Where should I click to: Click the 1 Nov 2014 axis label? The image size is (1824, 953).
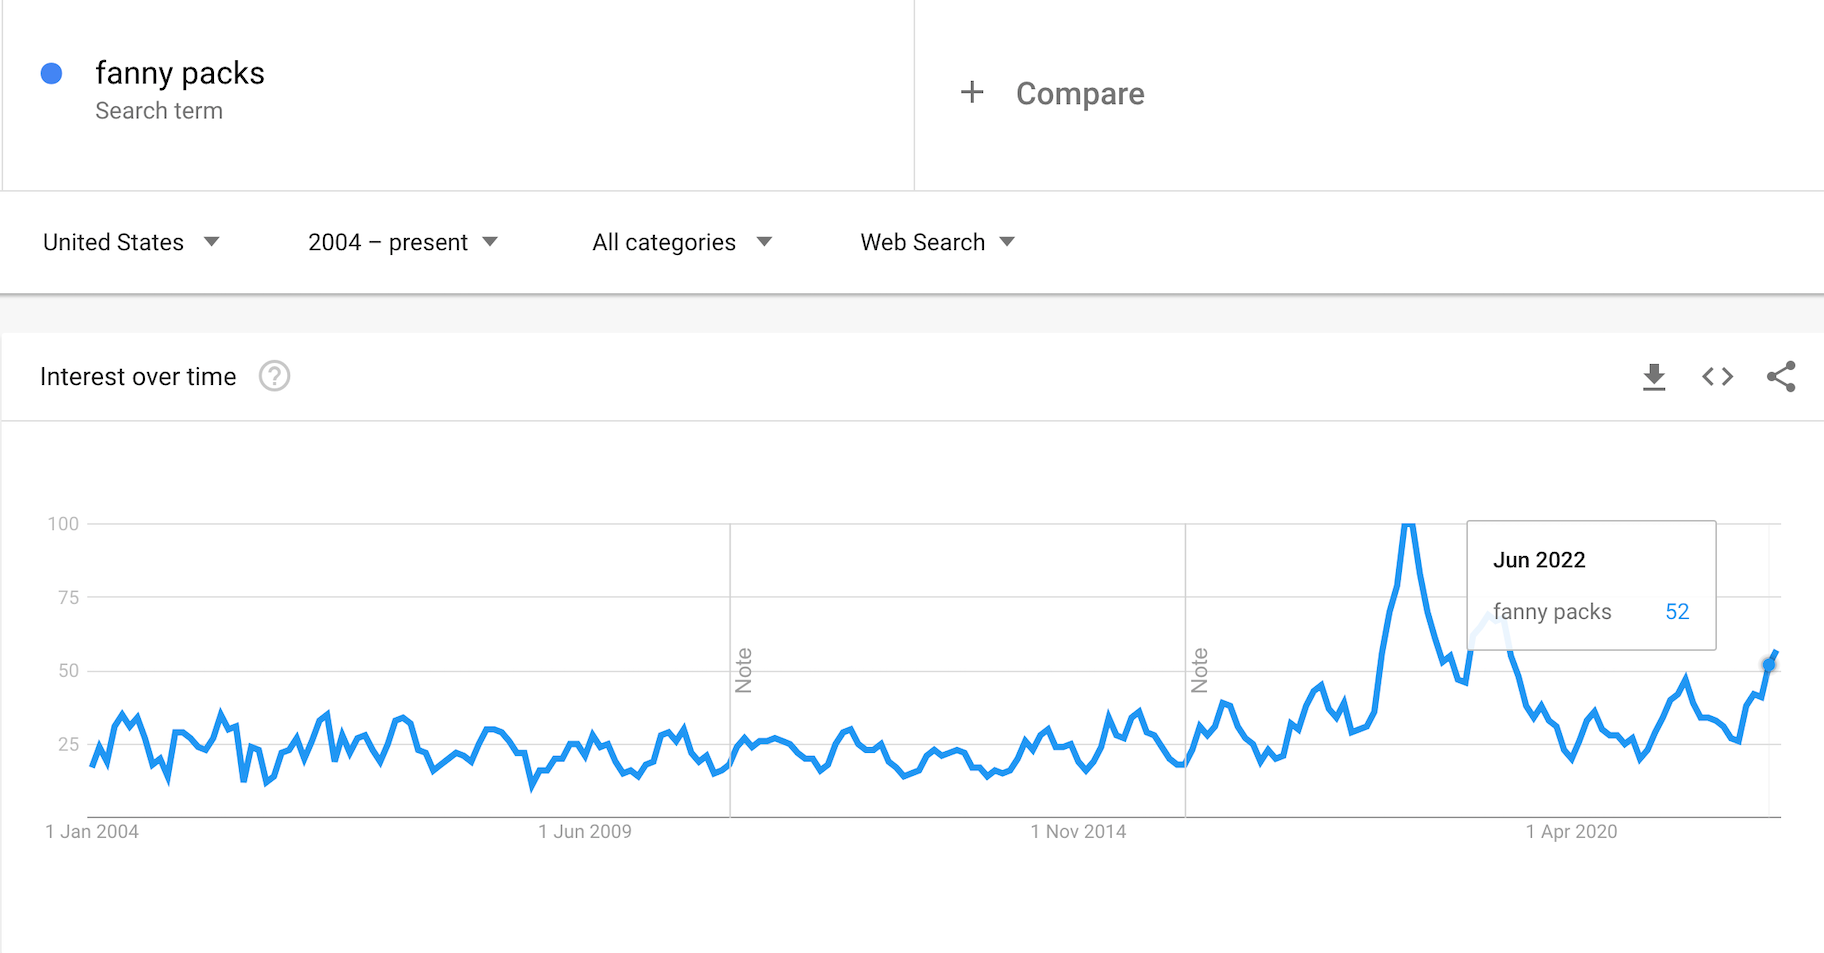(x=1078, y=832)
